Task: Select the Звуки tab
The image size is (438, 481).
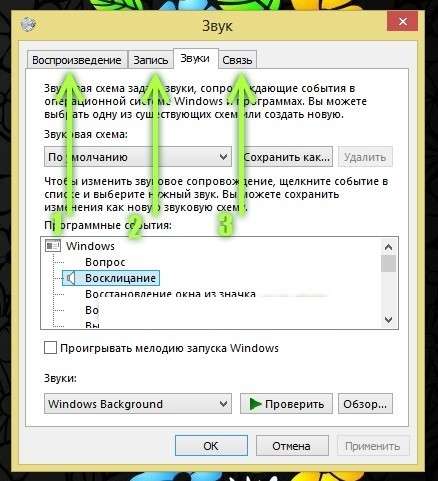Action: coord(195,58)
